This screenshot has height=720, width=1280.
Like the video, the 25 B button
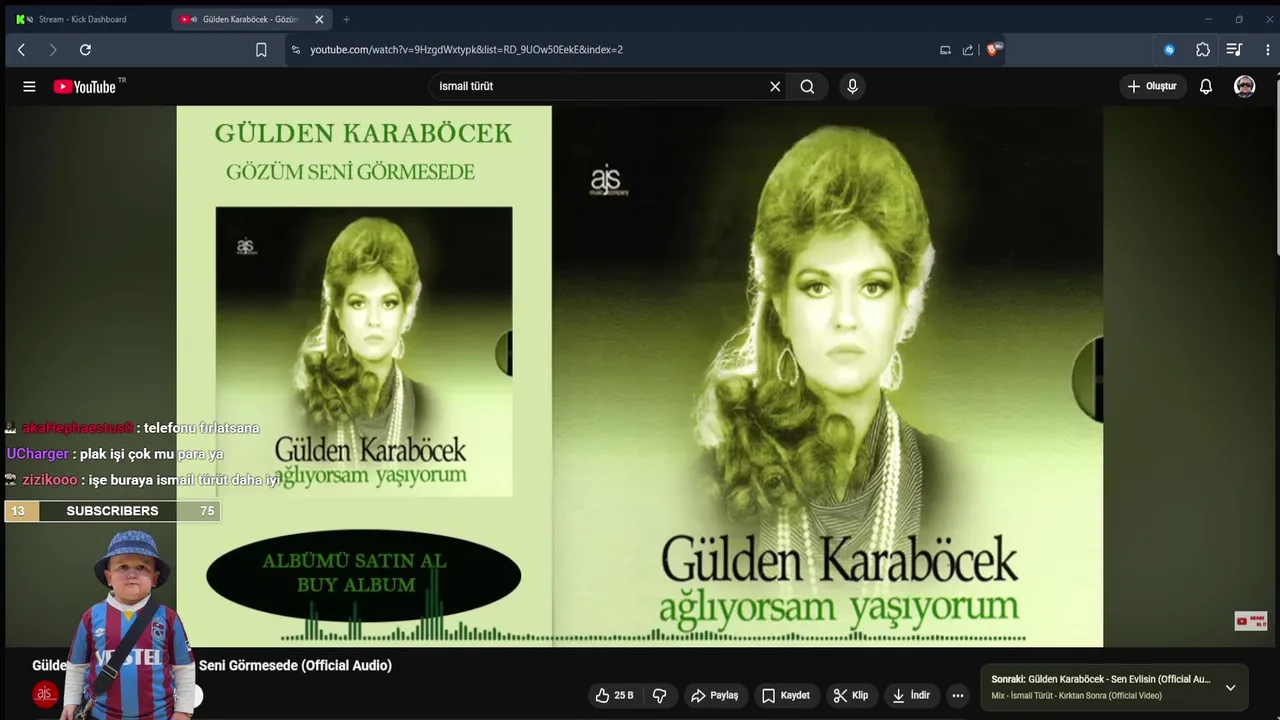614,695
